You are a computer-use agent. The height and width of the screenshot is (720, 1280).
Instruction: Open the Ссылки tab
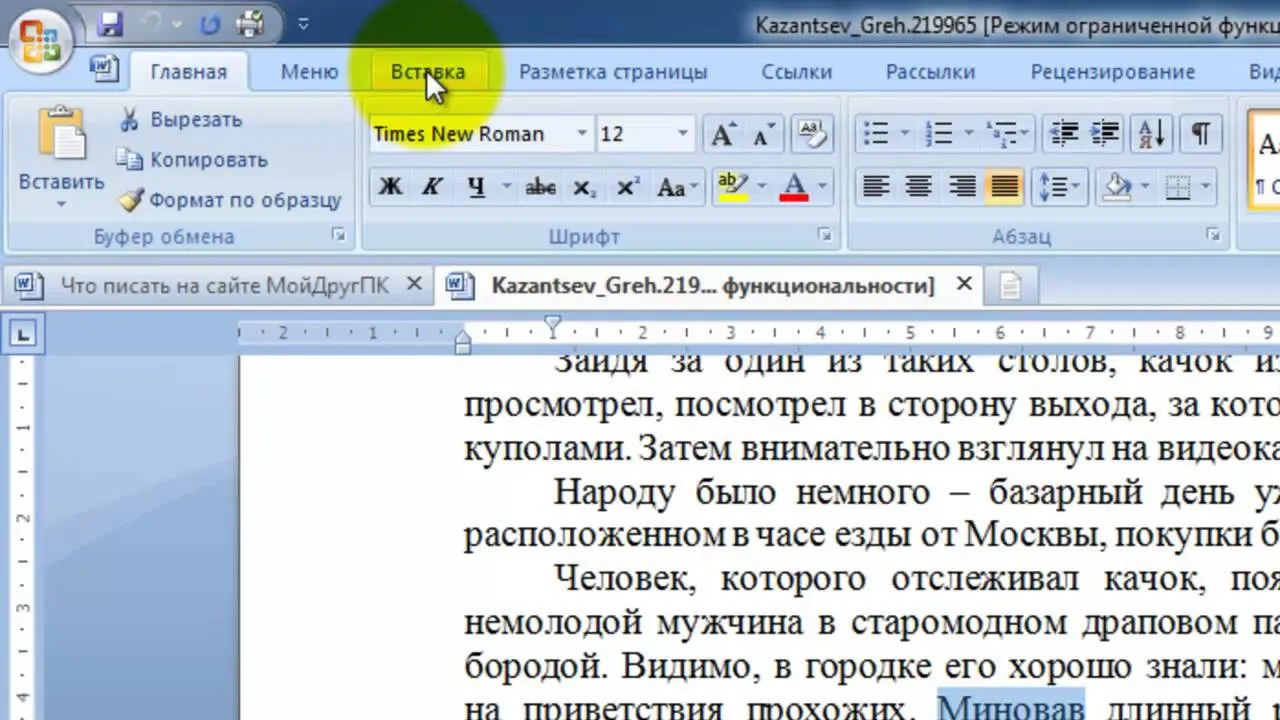(797, 72)
